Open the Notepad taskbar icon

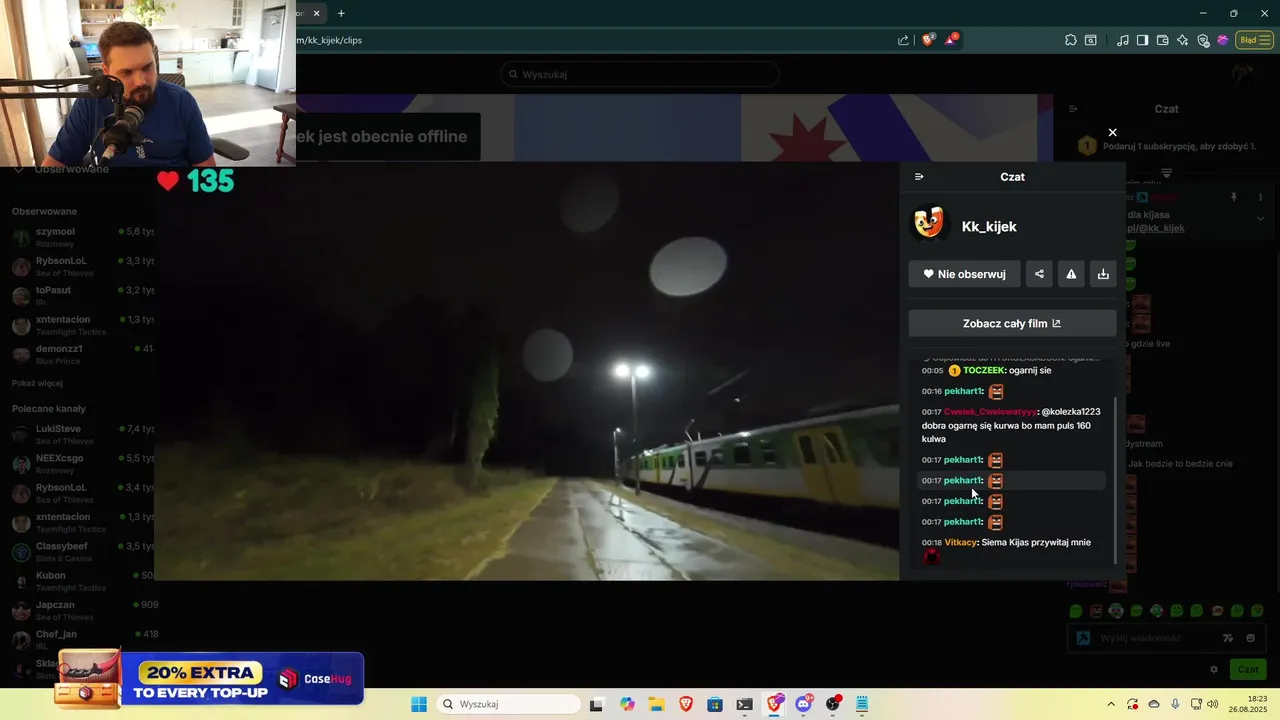(862, 704)
